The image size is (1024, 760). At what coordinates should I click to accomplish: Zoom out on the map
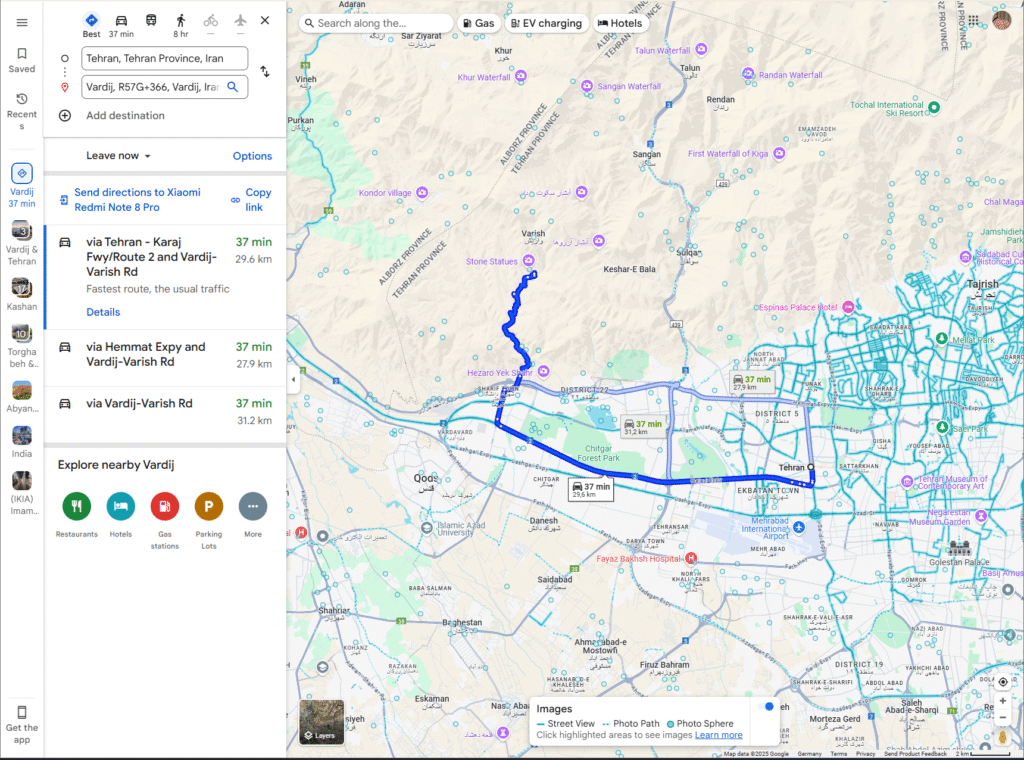point(1002,717)
